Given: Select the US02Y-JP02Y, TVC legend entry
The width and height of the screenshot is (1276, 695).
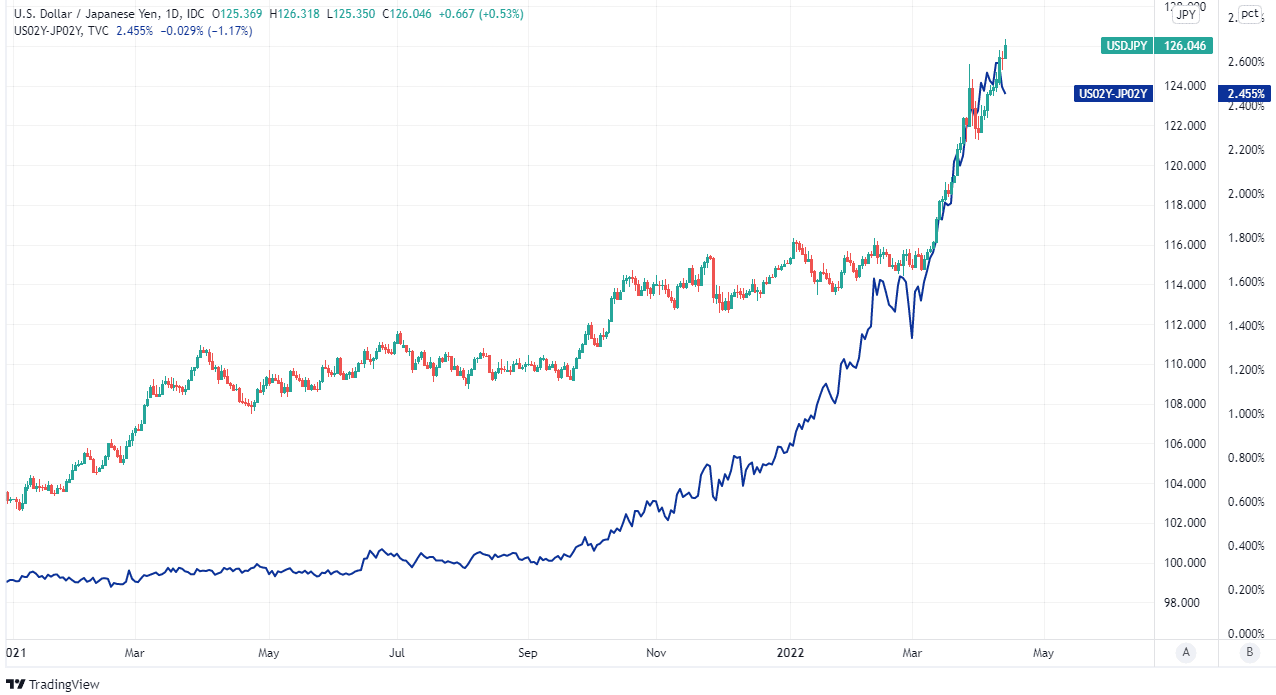Looking at the screenshot, I should coord(58,31).
